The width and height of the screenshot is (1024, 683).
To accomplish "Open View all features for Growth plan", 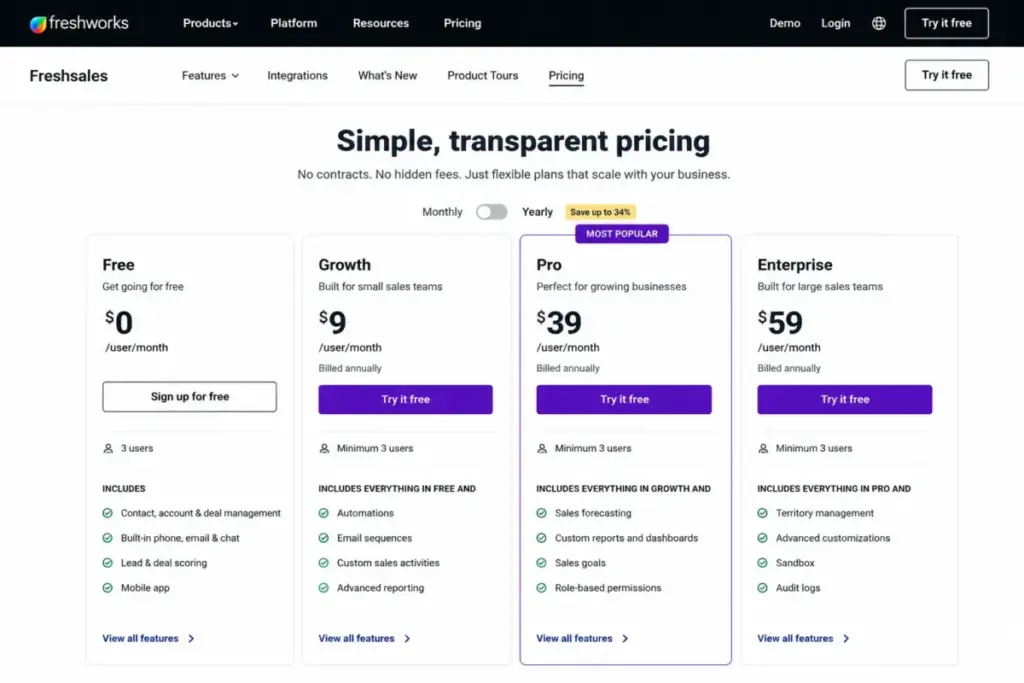I will (357, 639).
